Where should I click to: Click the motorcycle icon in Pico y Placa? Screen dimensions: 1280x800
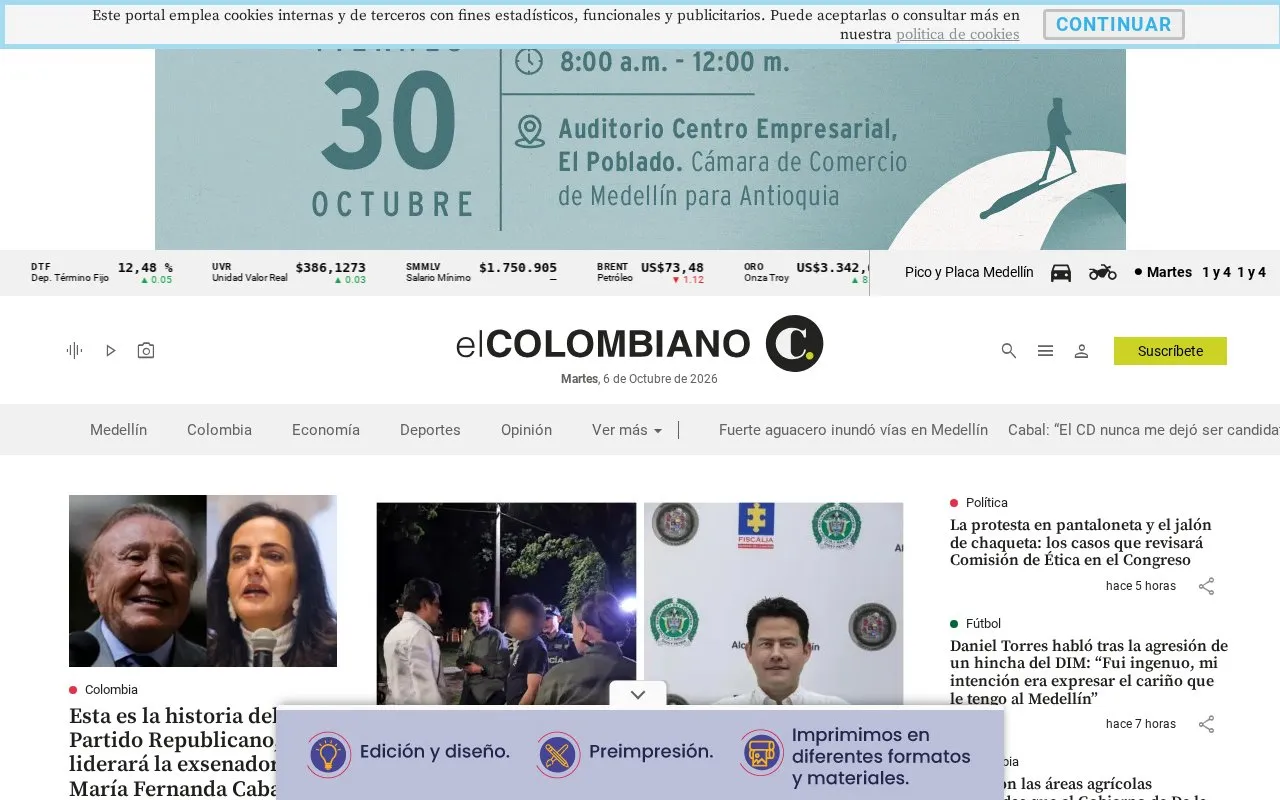[1103, 272]
